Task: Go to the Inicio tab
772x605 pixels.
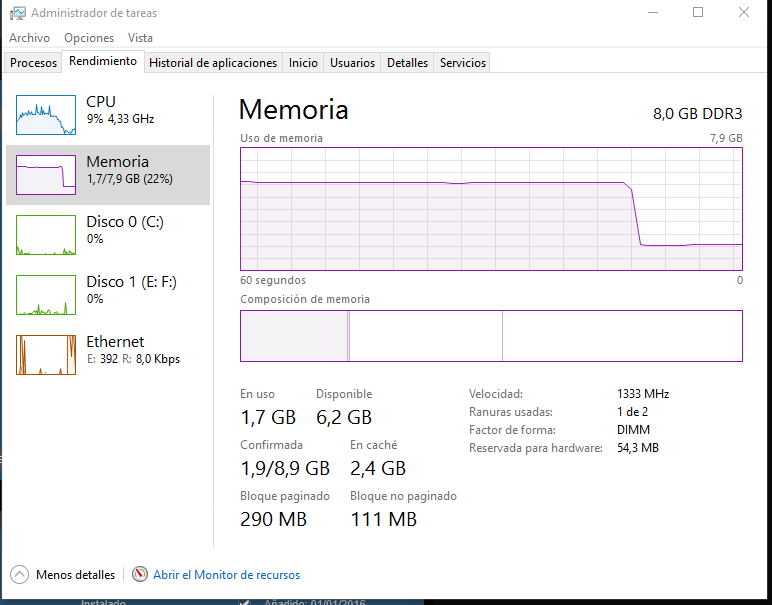Action: point(303,63)
